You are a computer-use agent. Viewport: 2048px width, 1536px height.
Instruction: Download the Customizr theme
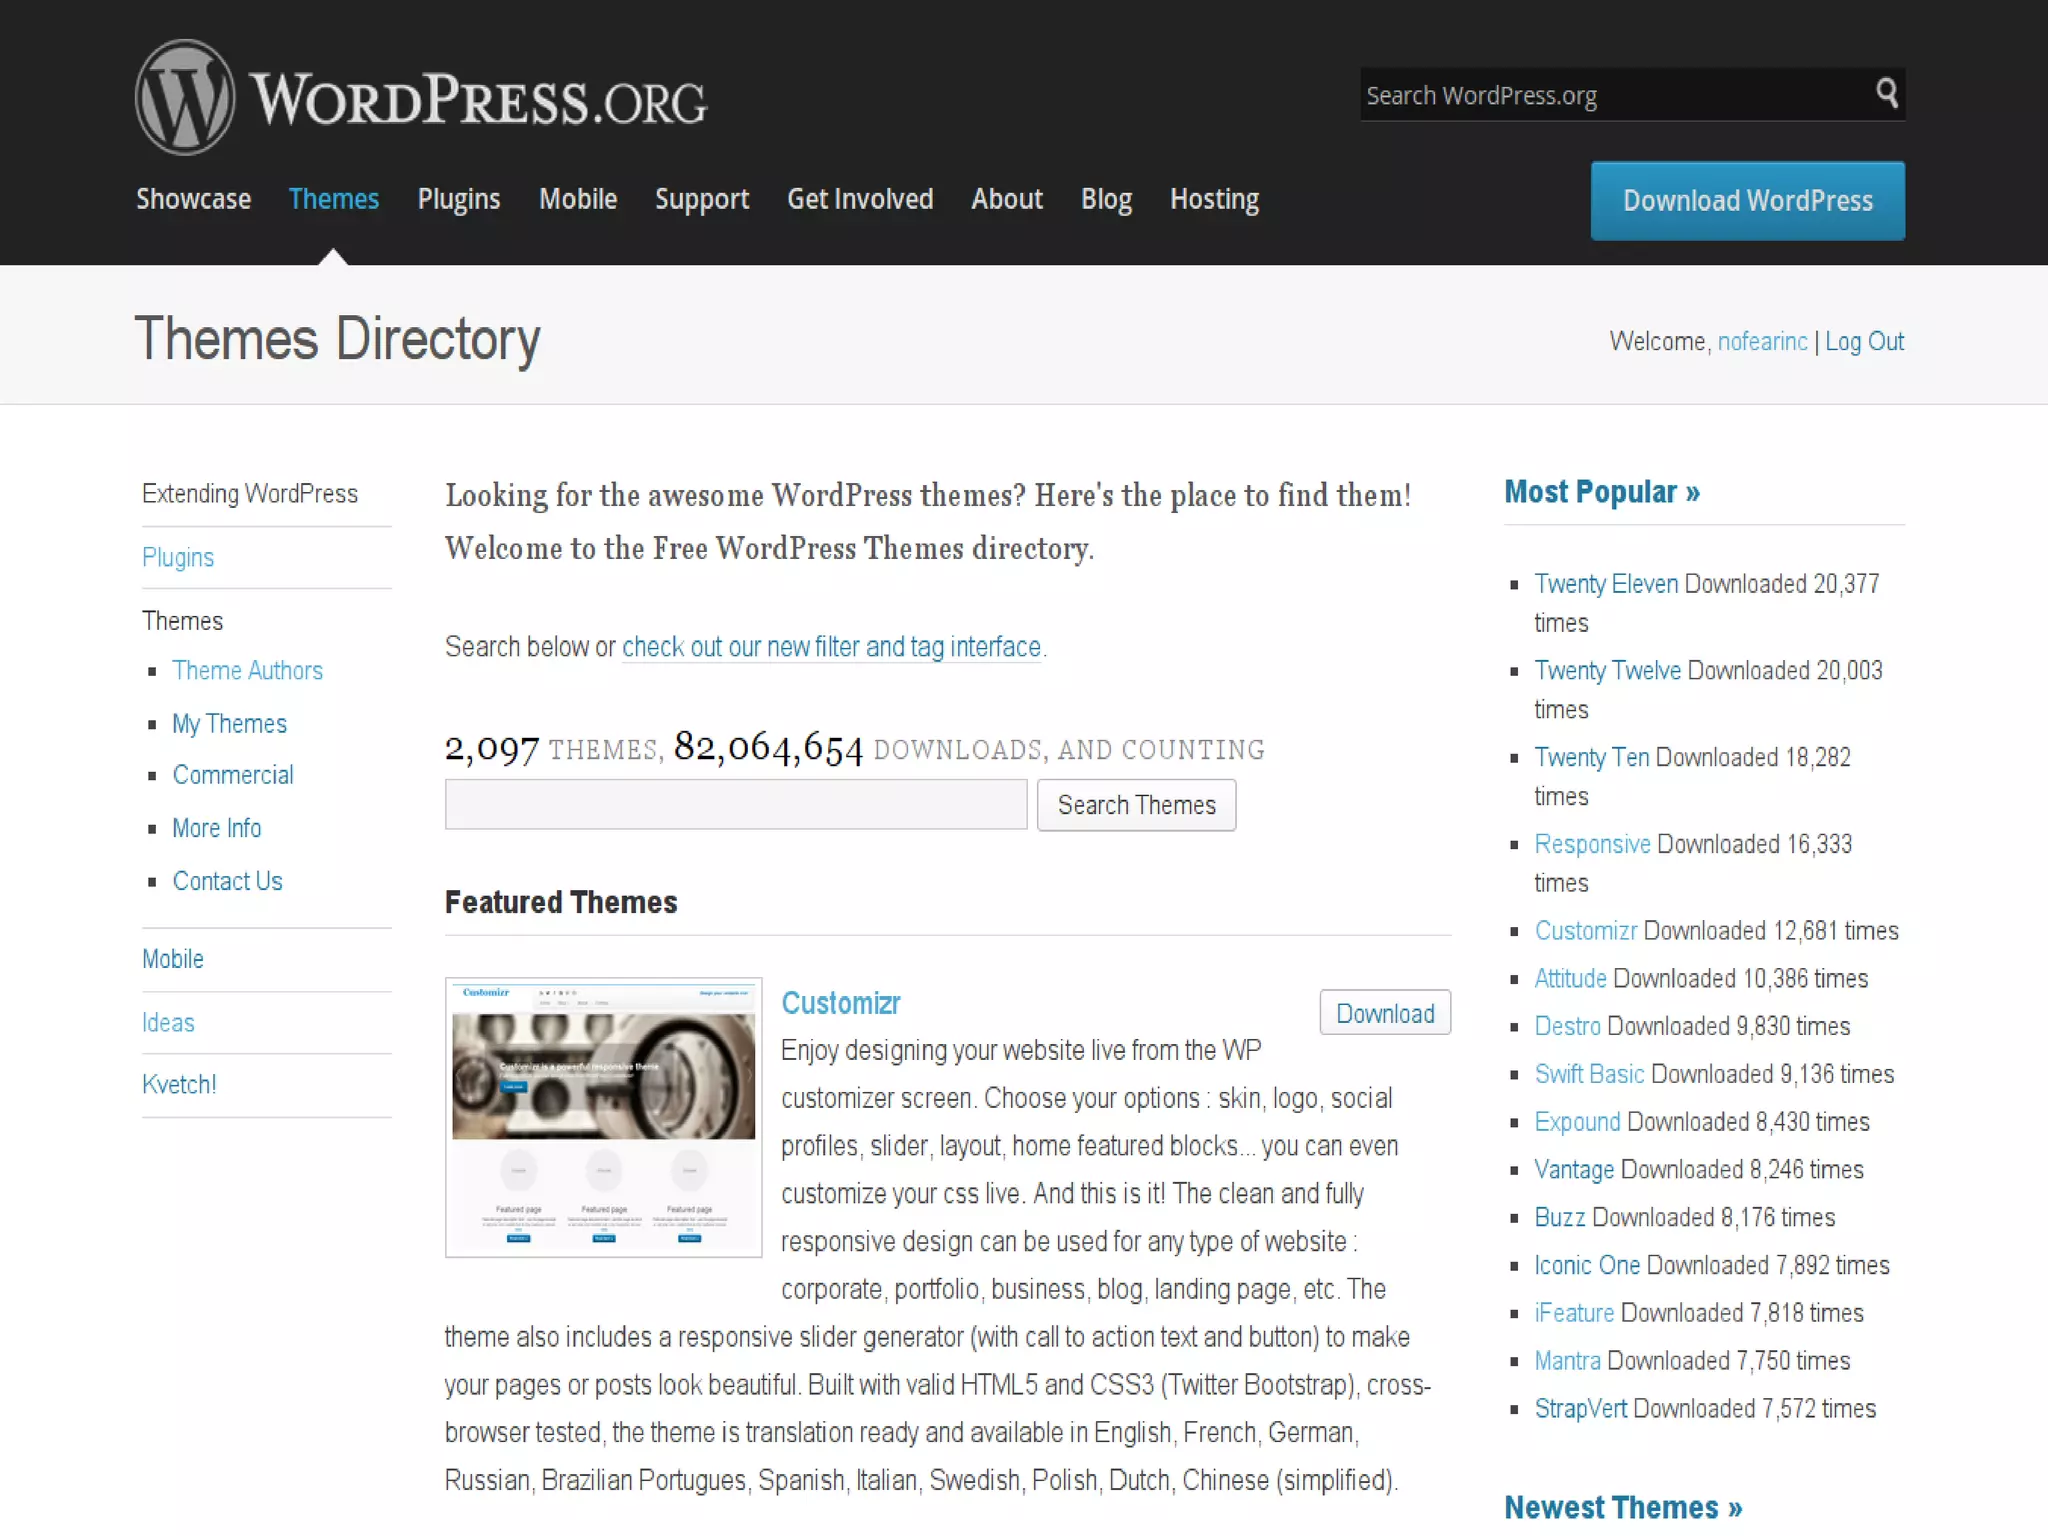(x=1384, y=1013)
